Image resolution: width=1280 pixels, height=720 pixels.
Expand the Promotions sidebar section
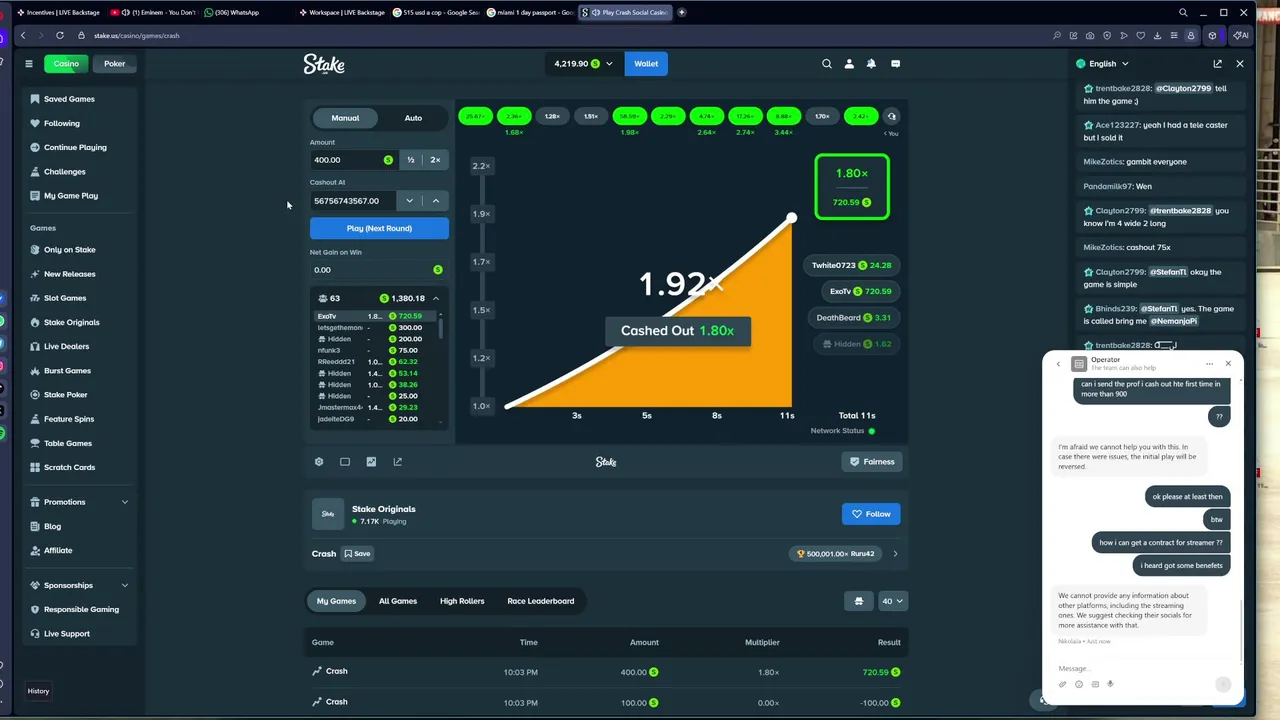79,502
